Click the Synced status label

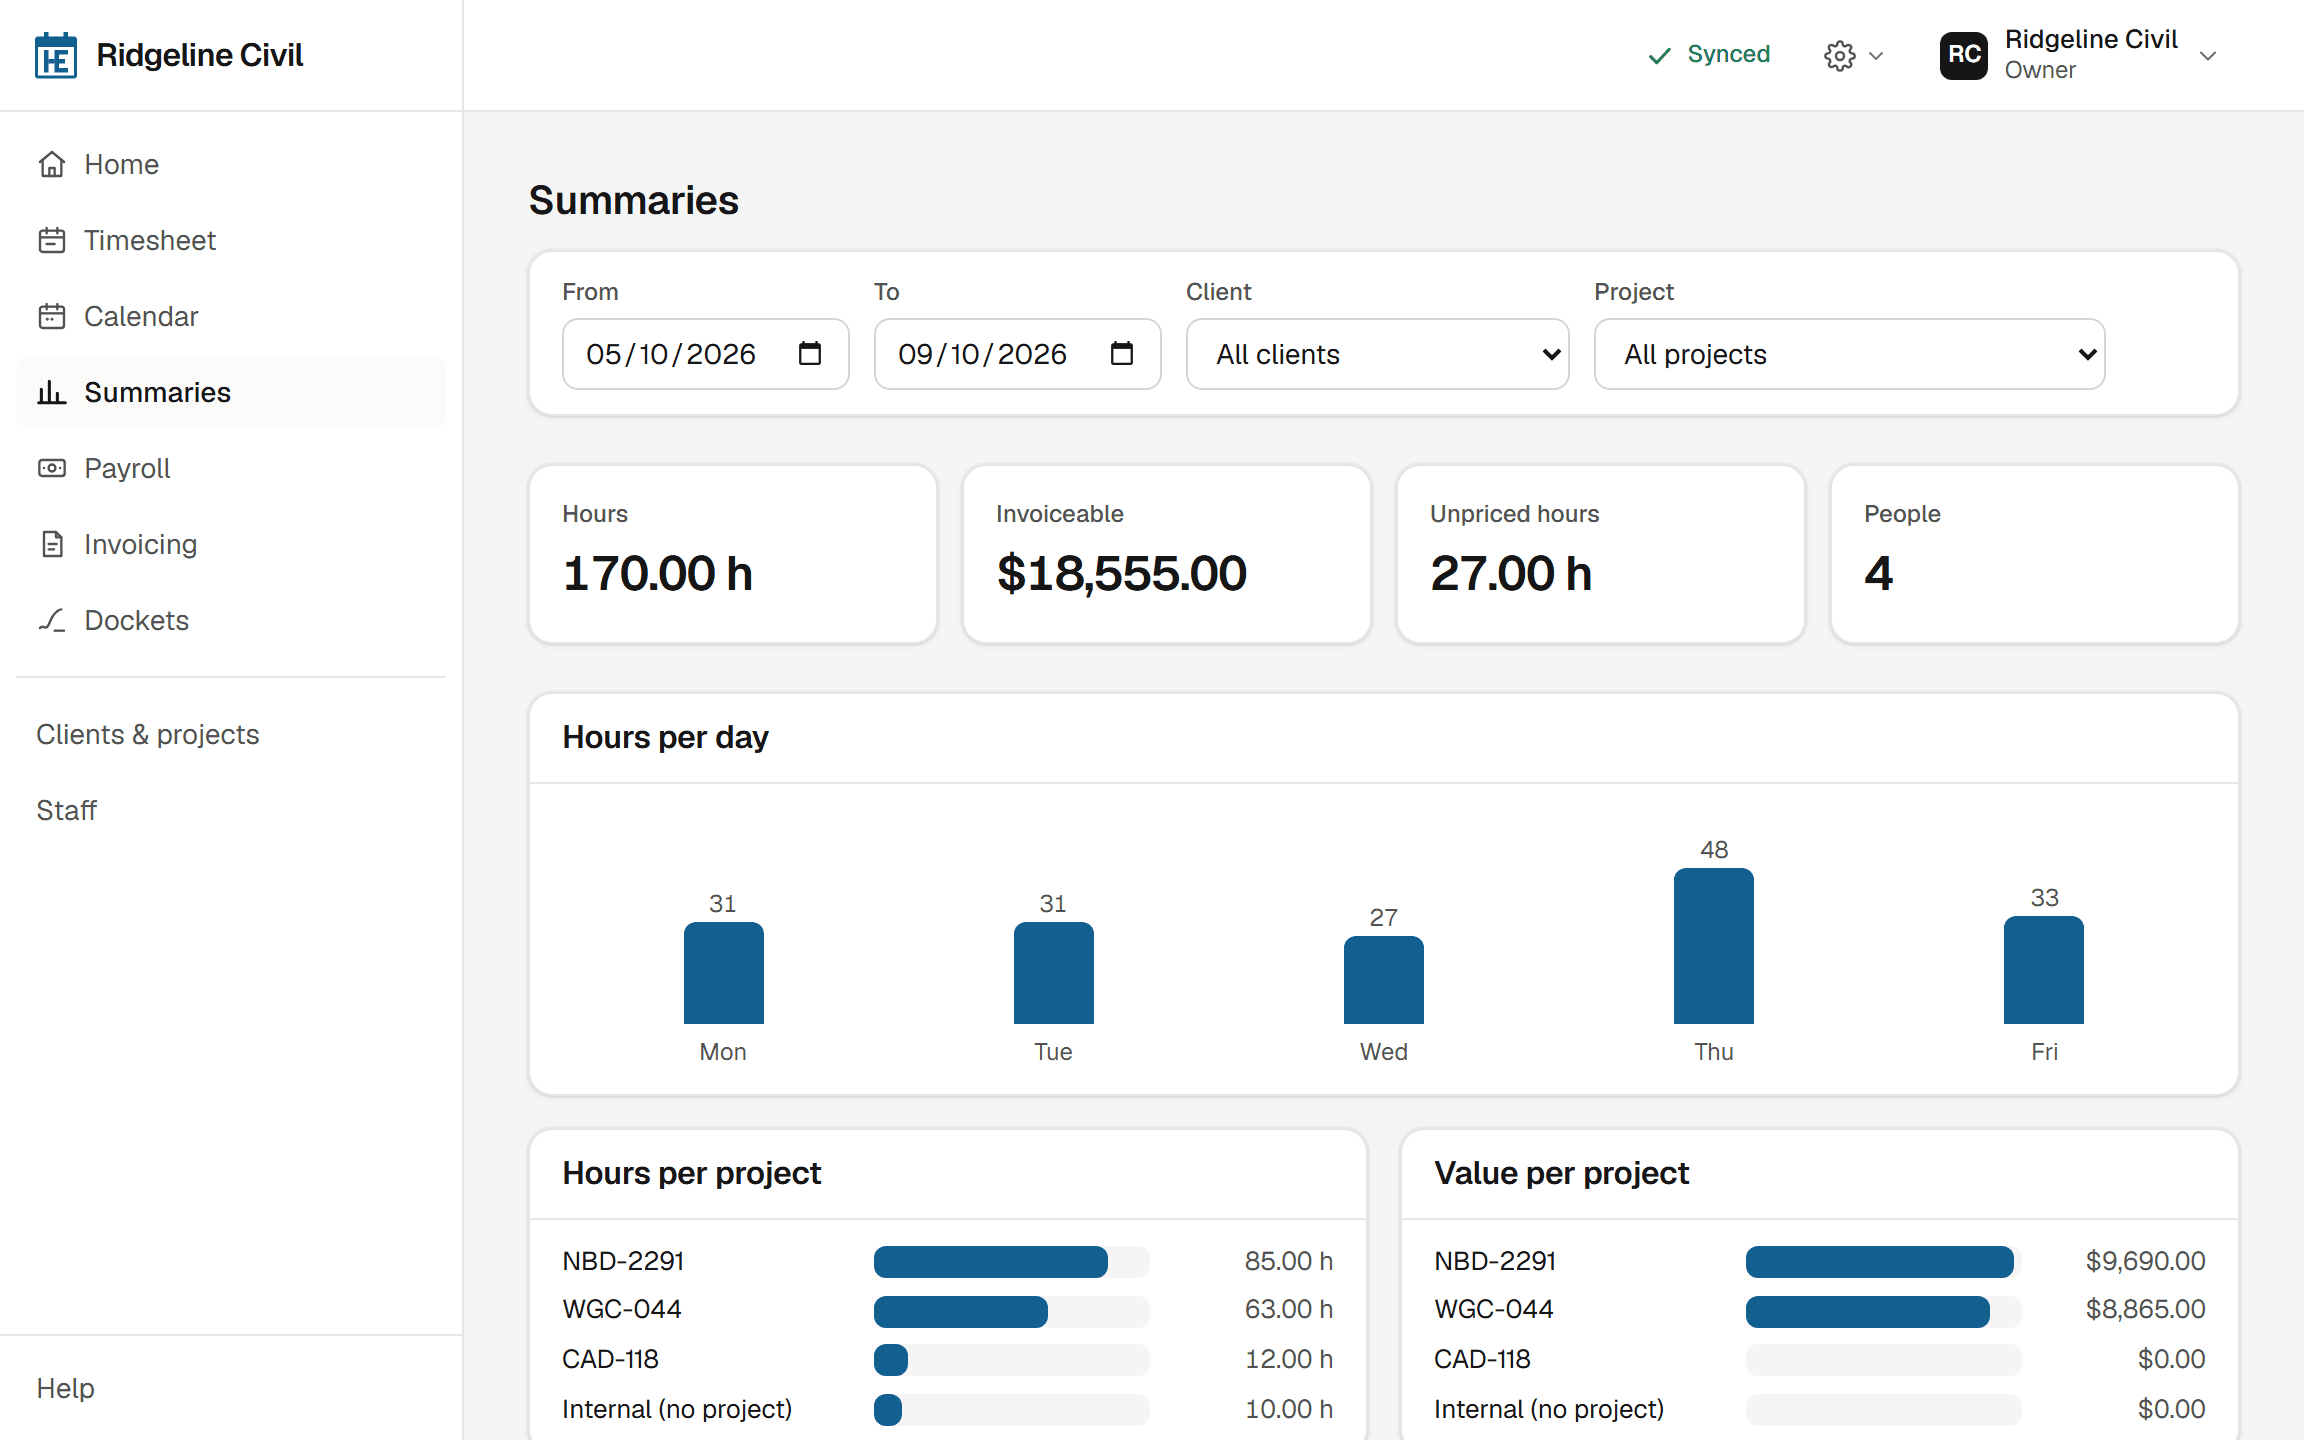click(x=1728, y=54)
